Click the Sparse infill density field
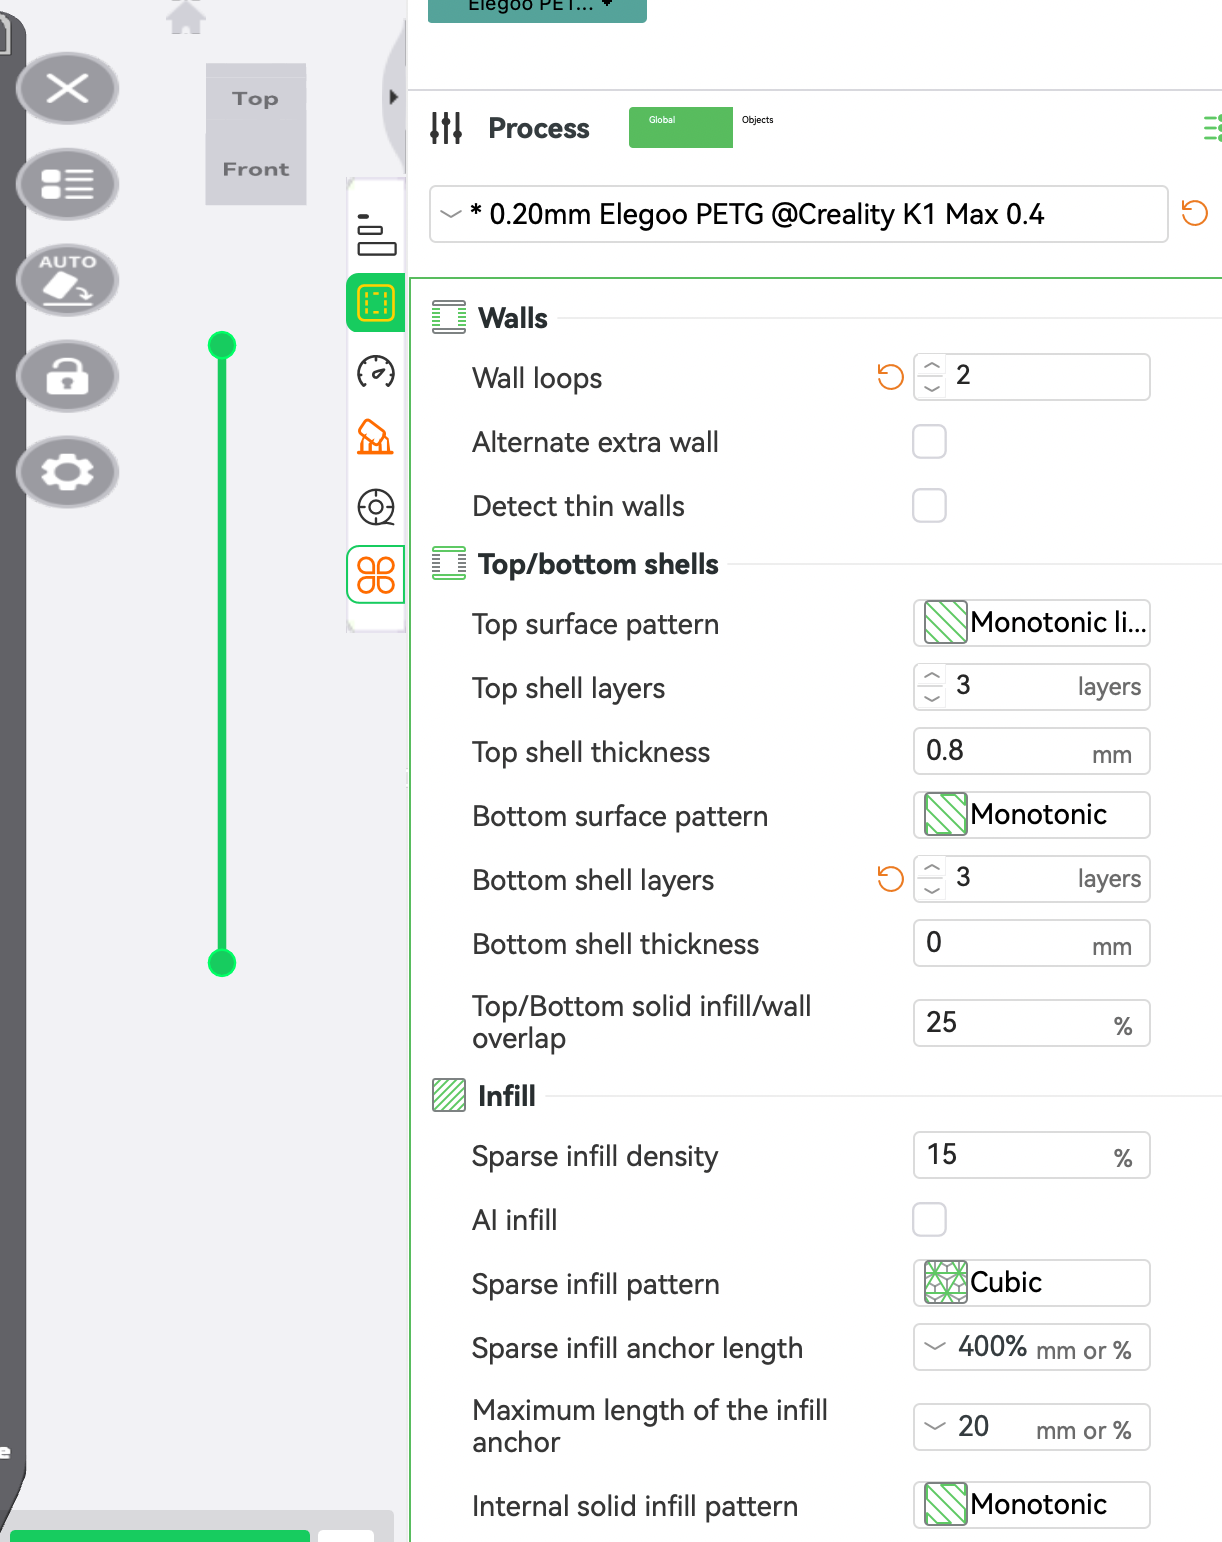1222x1542 pixels. point(1032,1155)
